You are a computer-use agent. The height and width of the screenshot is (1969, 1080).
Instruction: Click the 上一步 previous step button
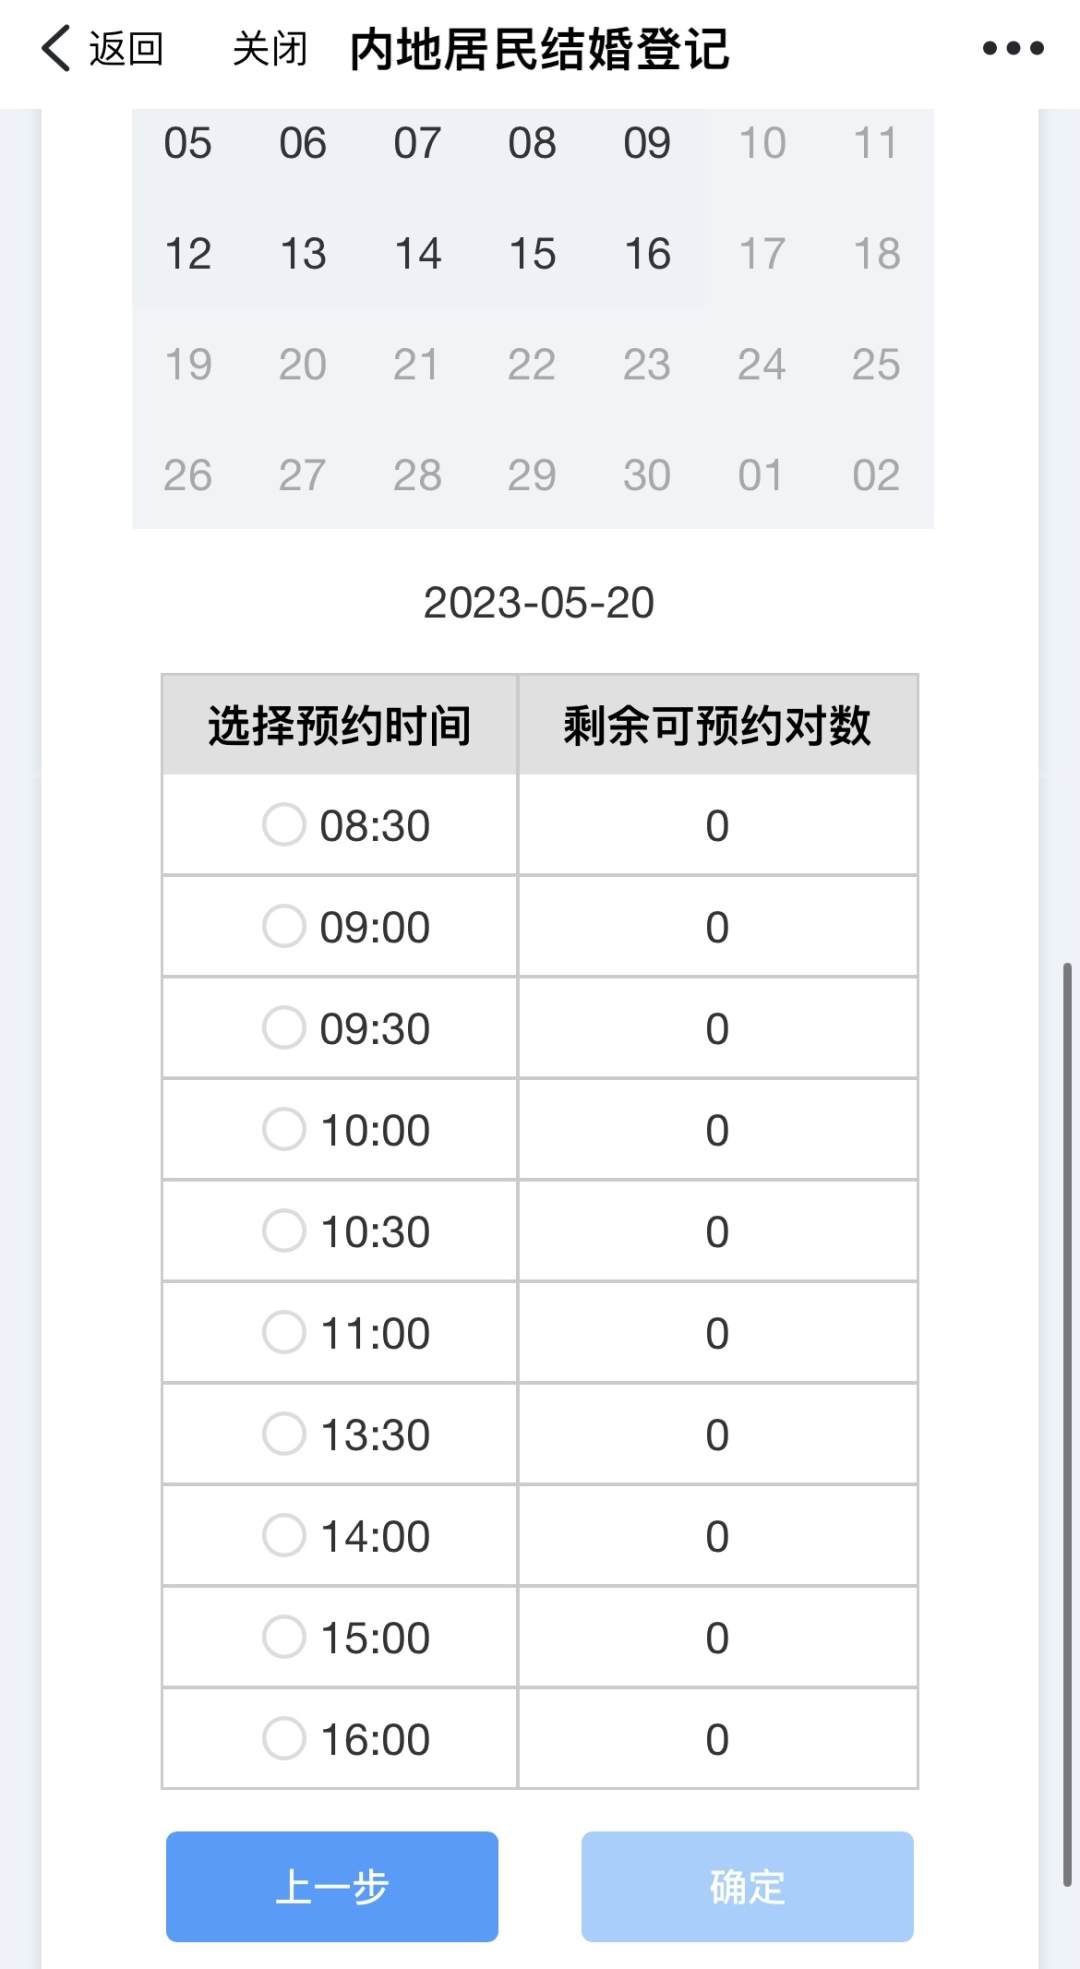(332, 1887)
